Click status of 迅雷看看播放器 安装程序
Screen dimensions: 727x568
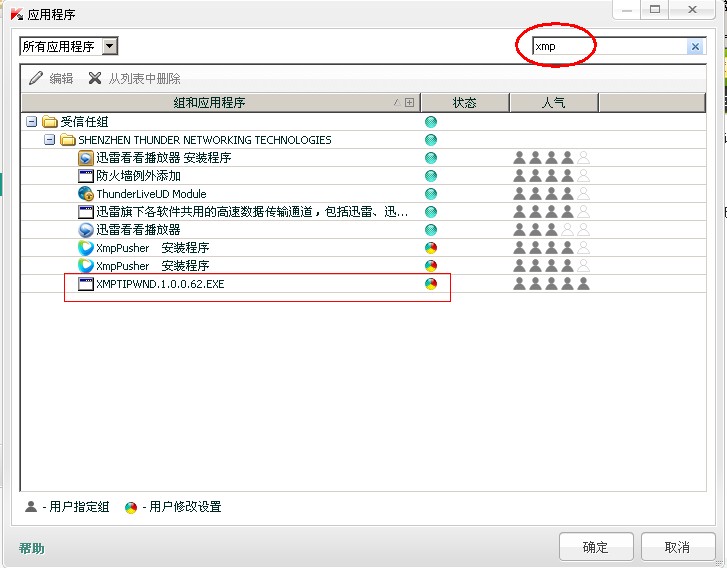point(431,158)
